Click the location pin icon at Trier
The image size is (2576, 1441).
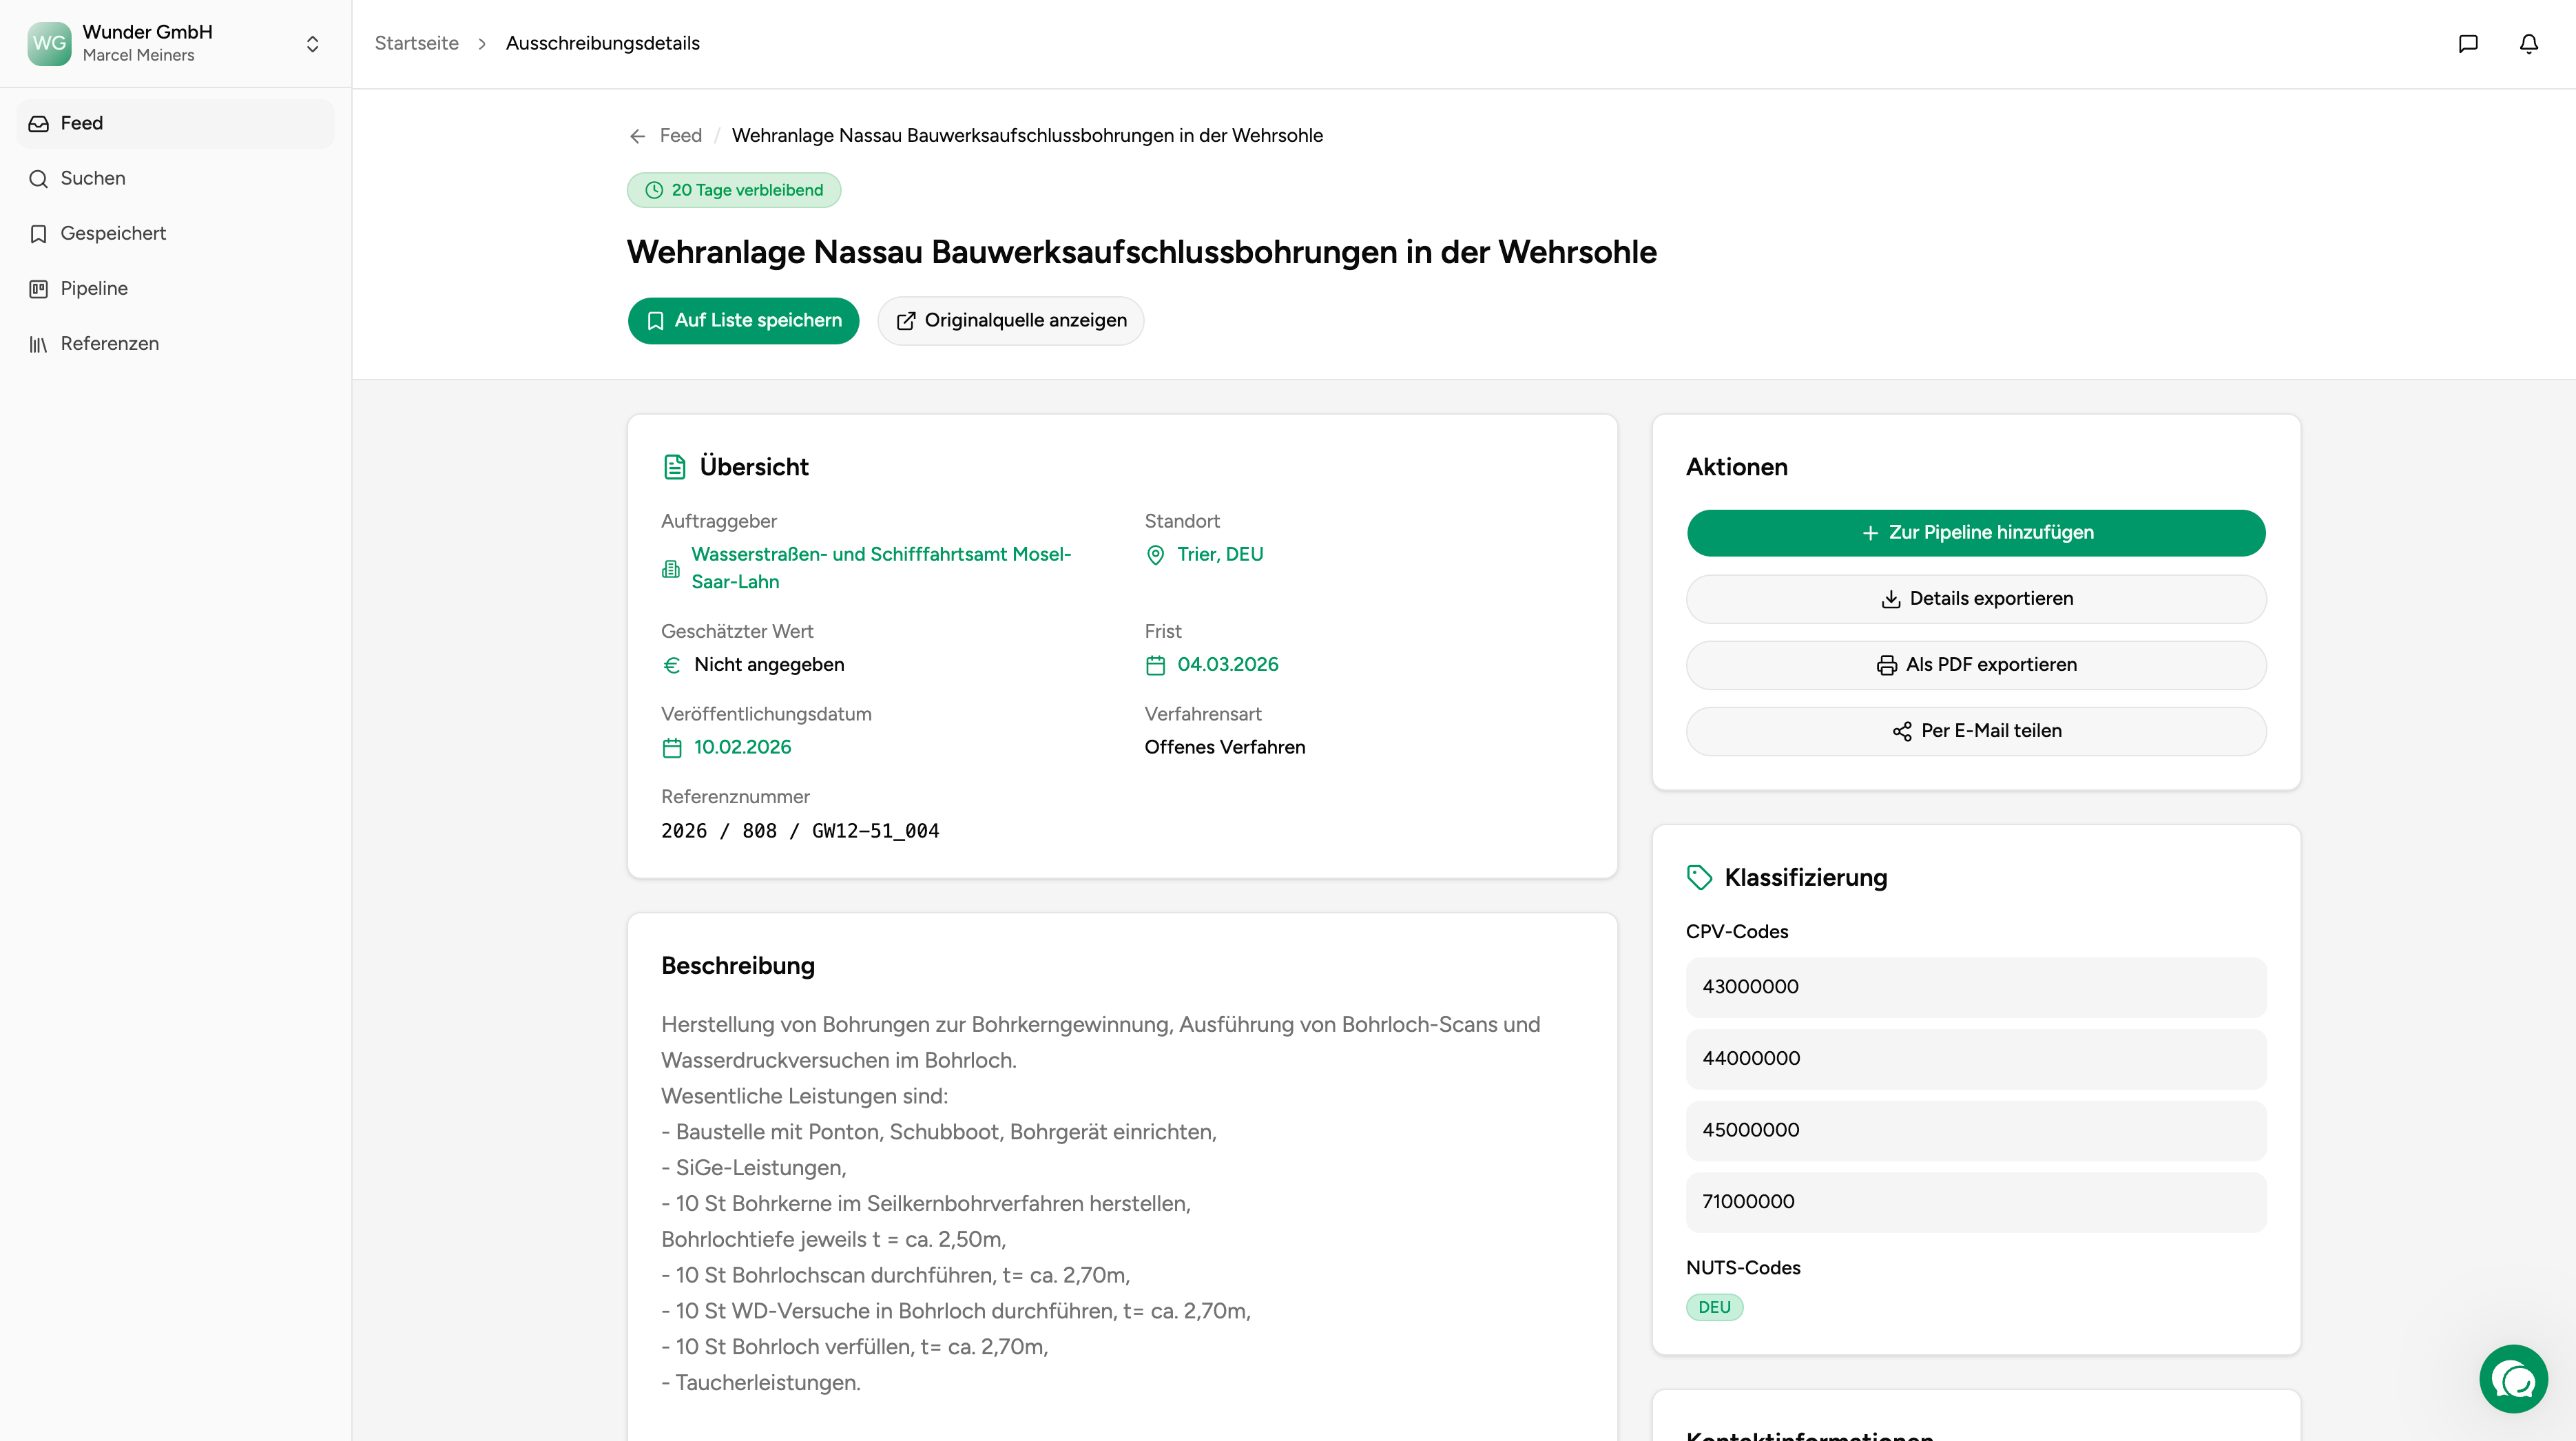(x=1155, y=555)
